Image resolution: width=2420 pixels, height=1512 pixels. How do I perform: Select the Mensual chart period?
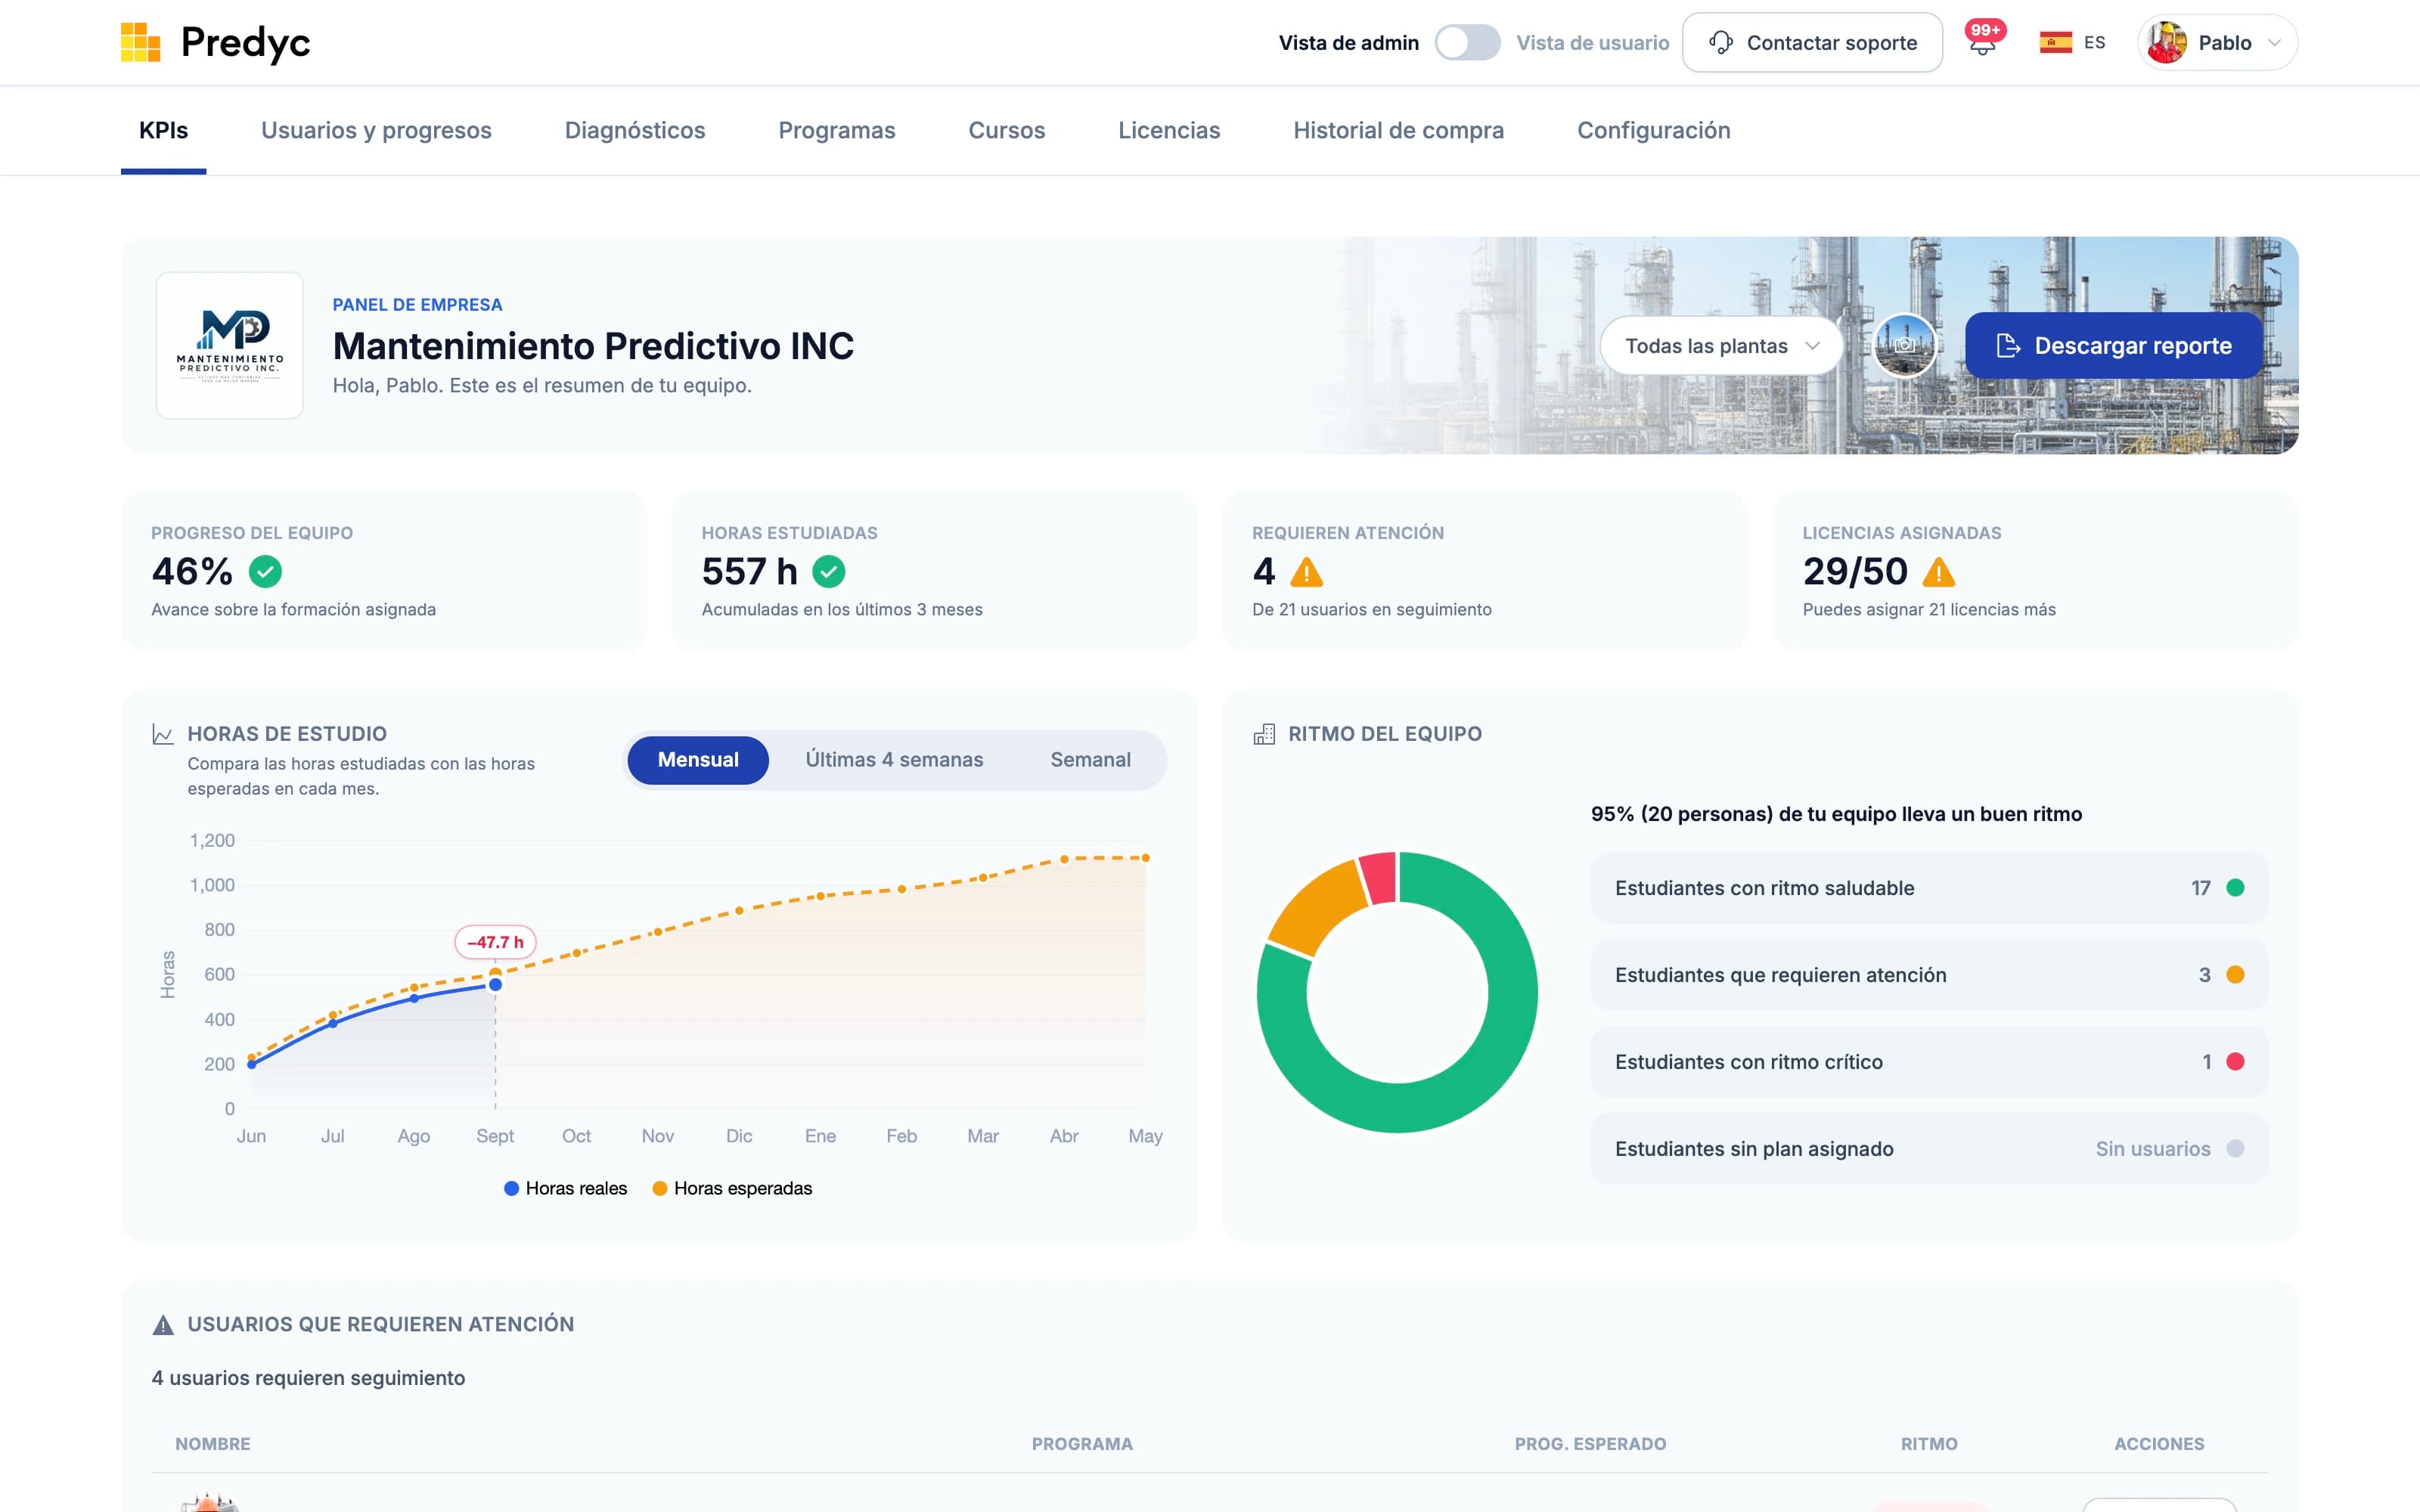[x=698, y=760]
